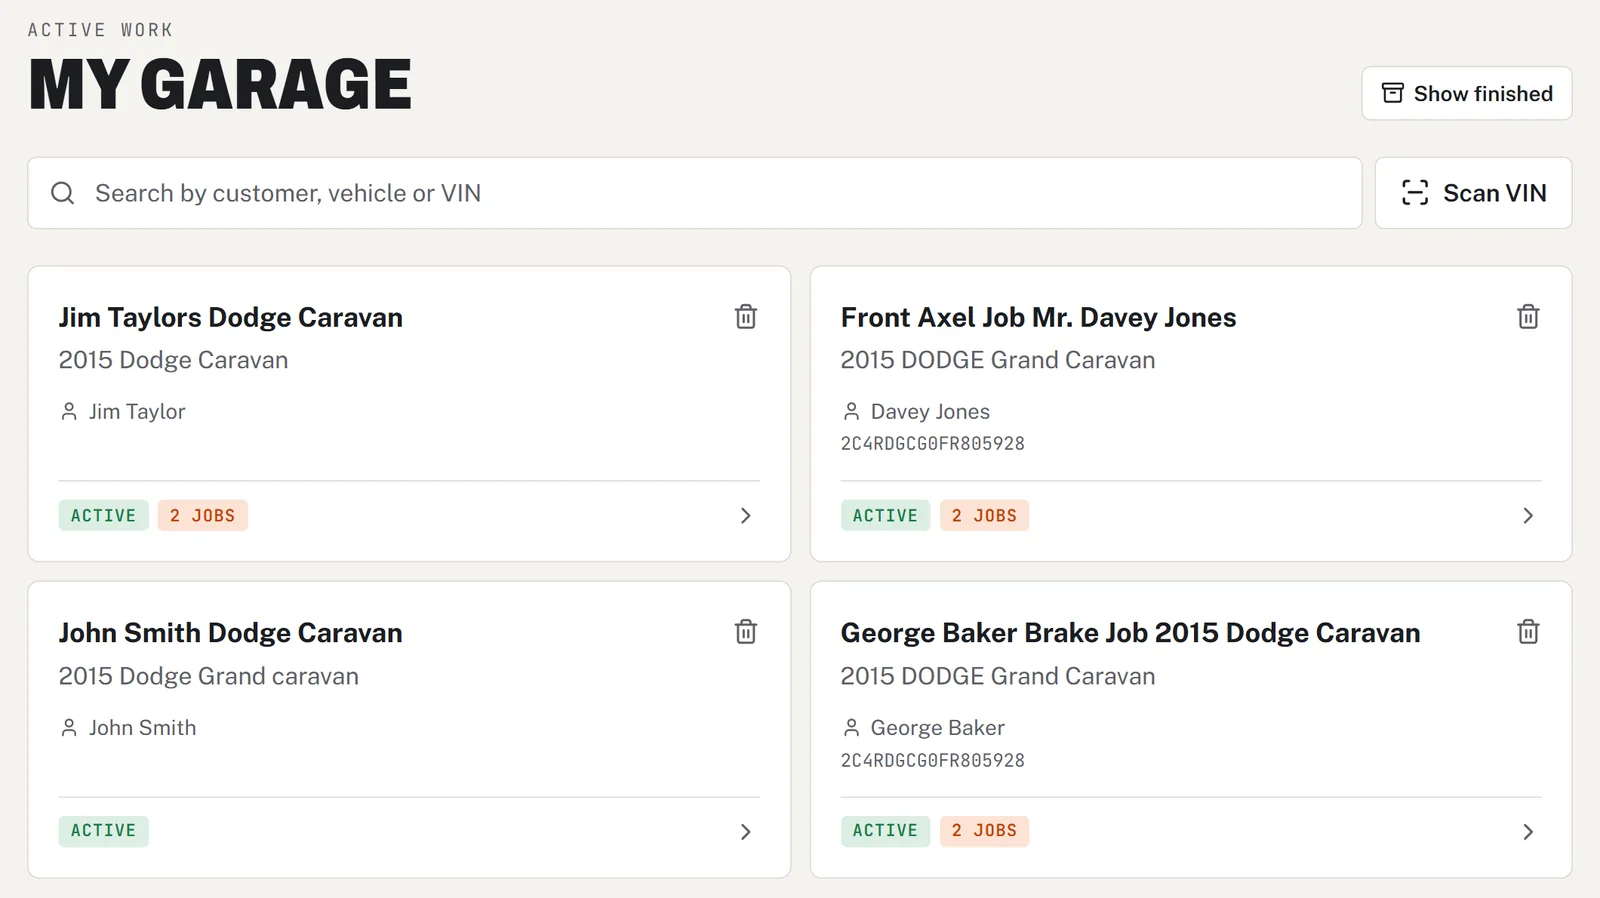Click person icon next to John Smith
This screenshot has height=898, width=1600.
[x=69, y=728]
